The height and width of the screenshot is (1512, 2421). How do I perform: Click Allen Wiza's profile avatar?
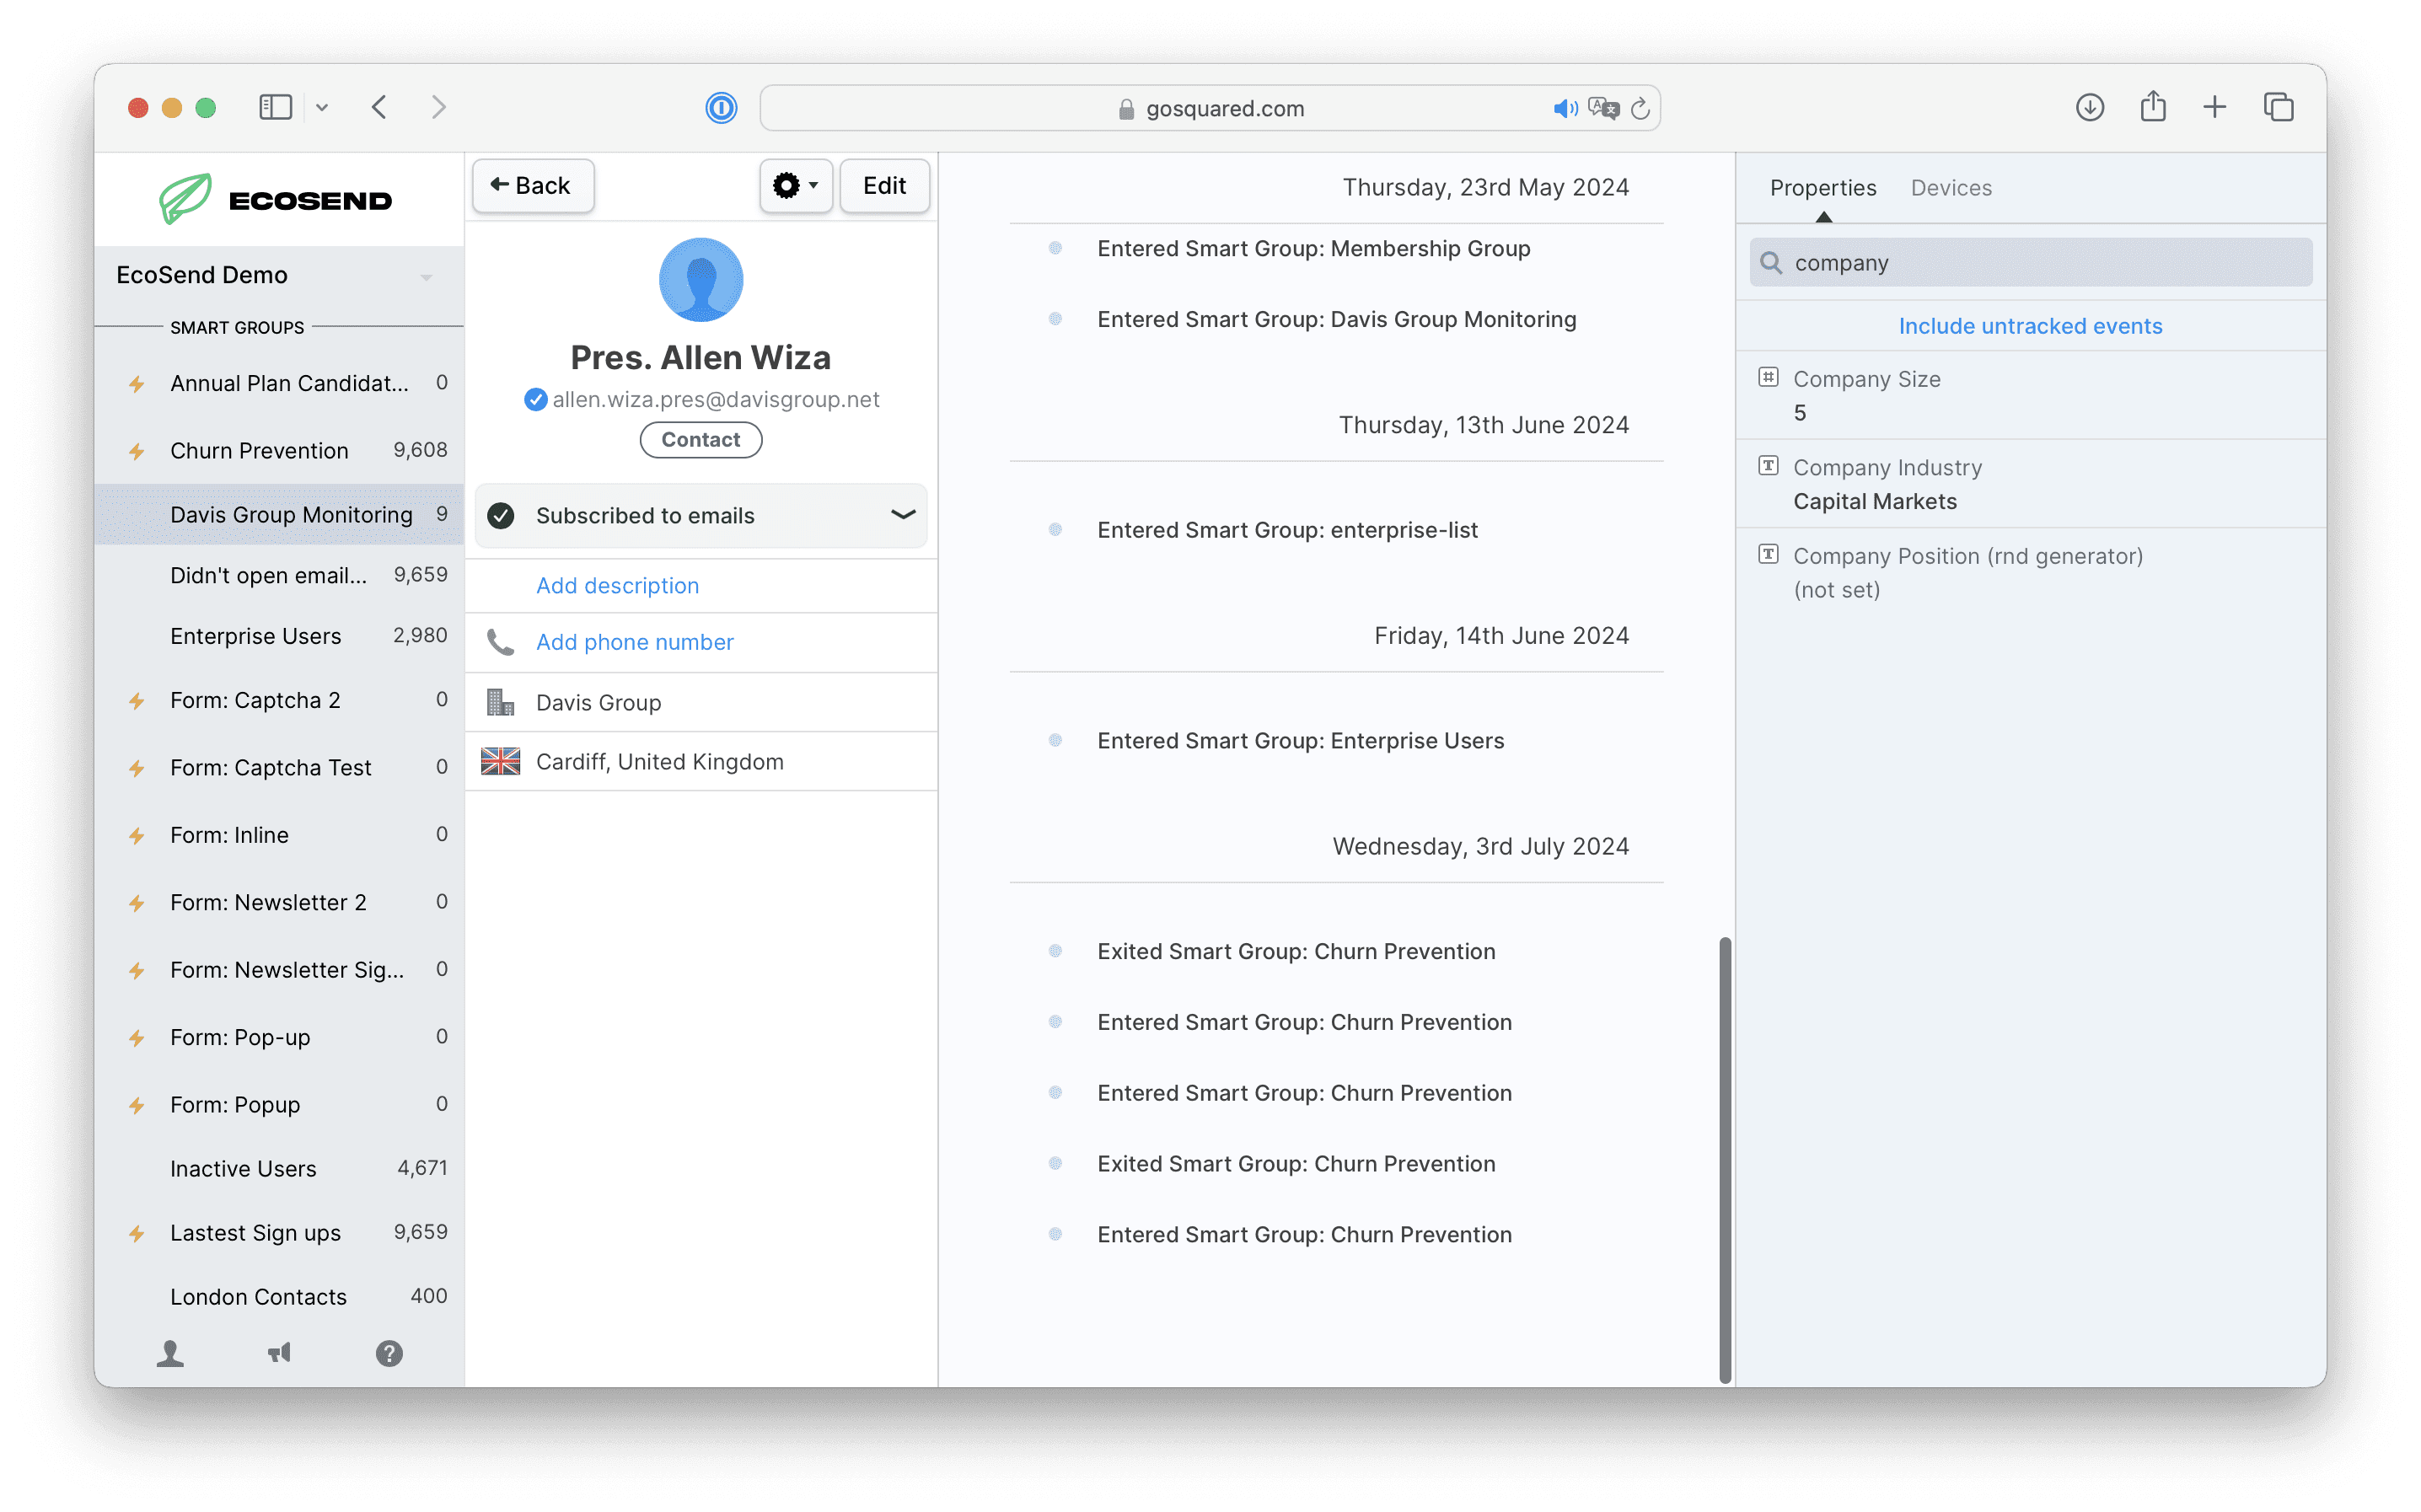700,280
